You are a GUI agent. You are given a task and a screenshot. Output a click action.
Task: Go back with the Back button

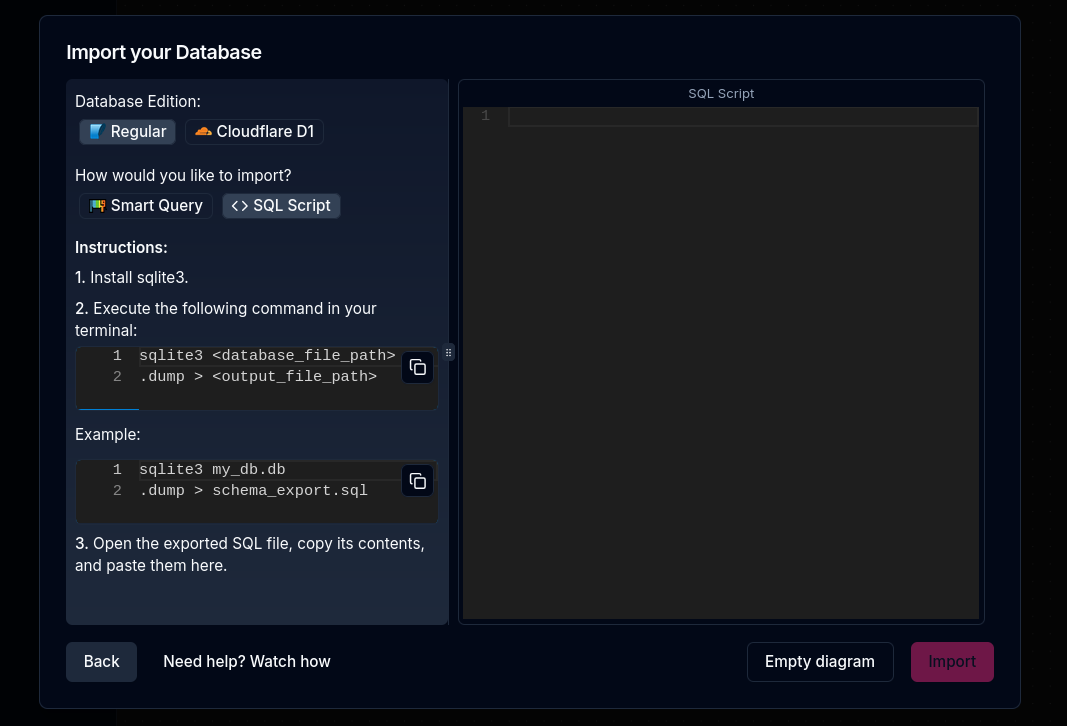101,662
